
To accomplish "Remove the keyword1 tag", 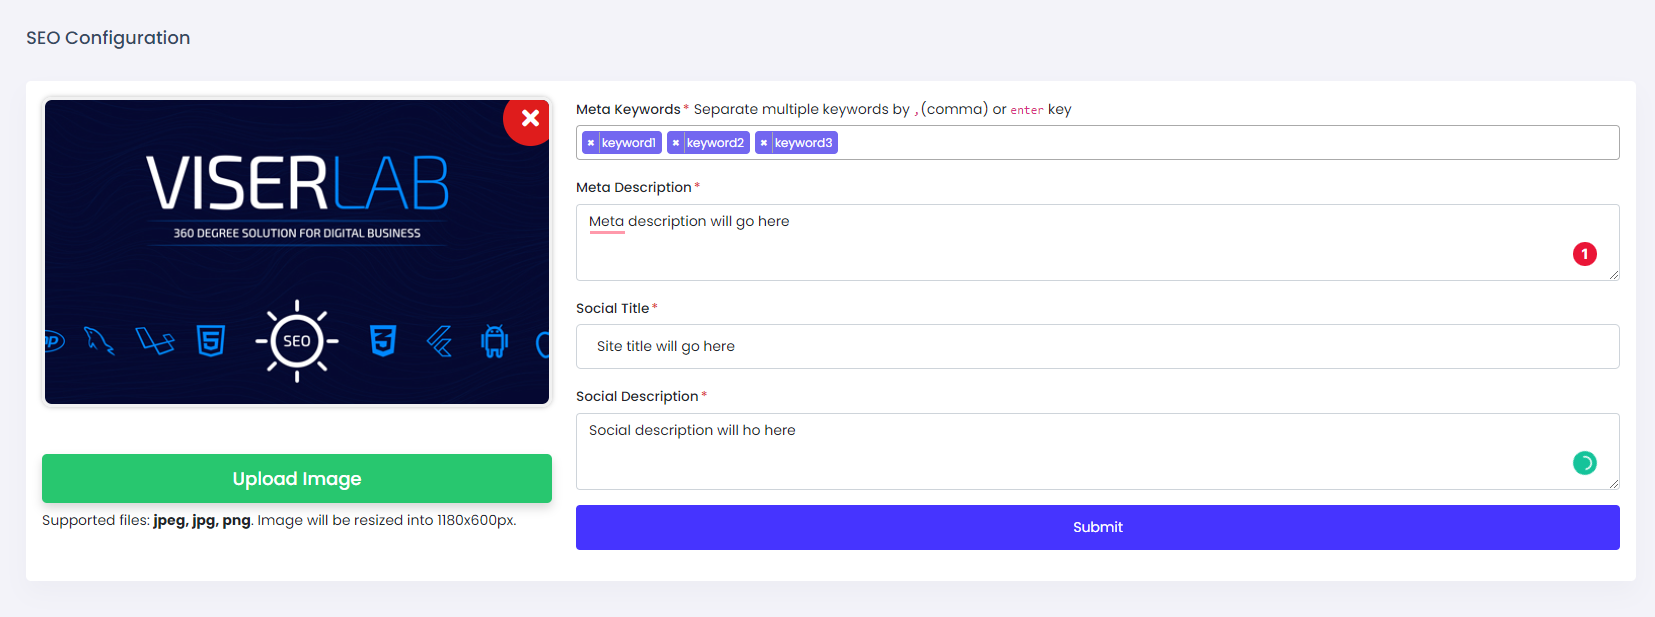I will pyautogui.click(x=591, y=143).
